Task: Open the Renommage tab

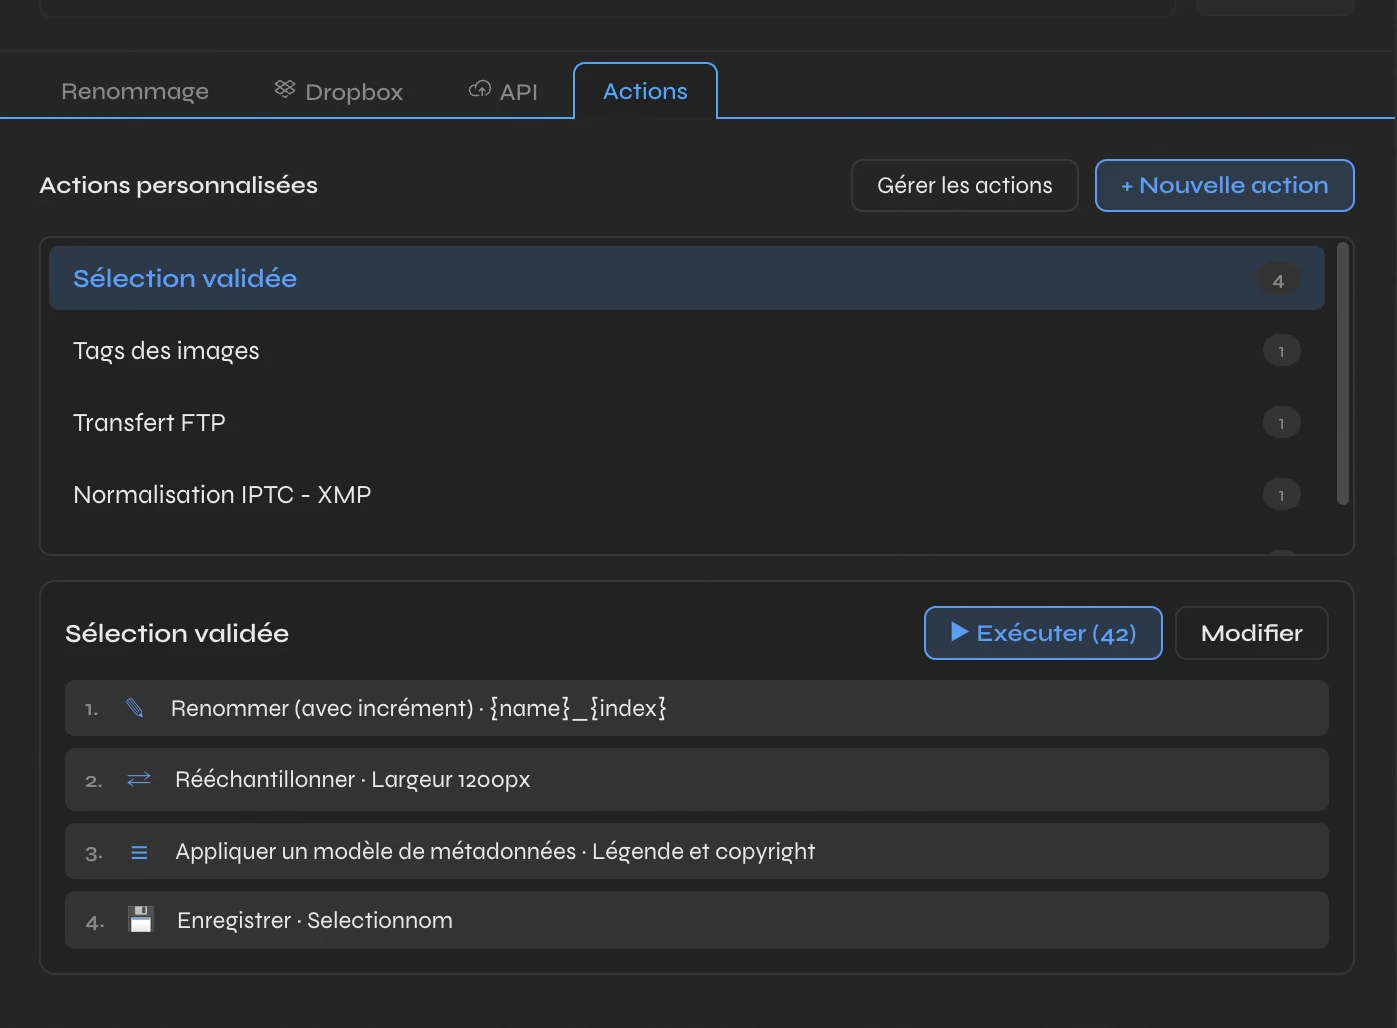Action: tap(135, 91)
